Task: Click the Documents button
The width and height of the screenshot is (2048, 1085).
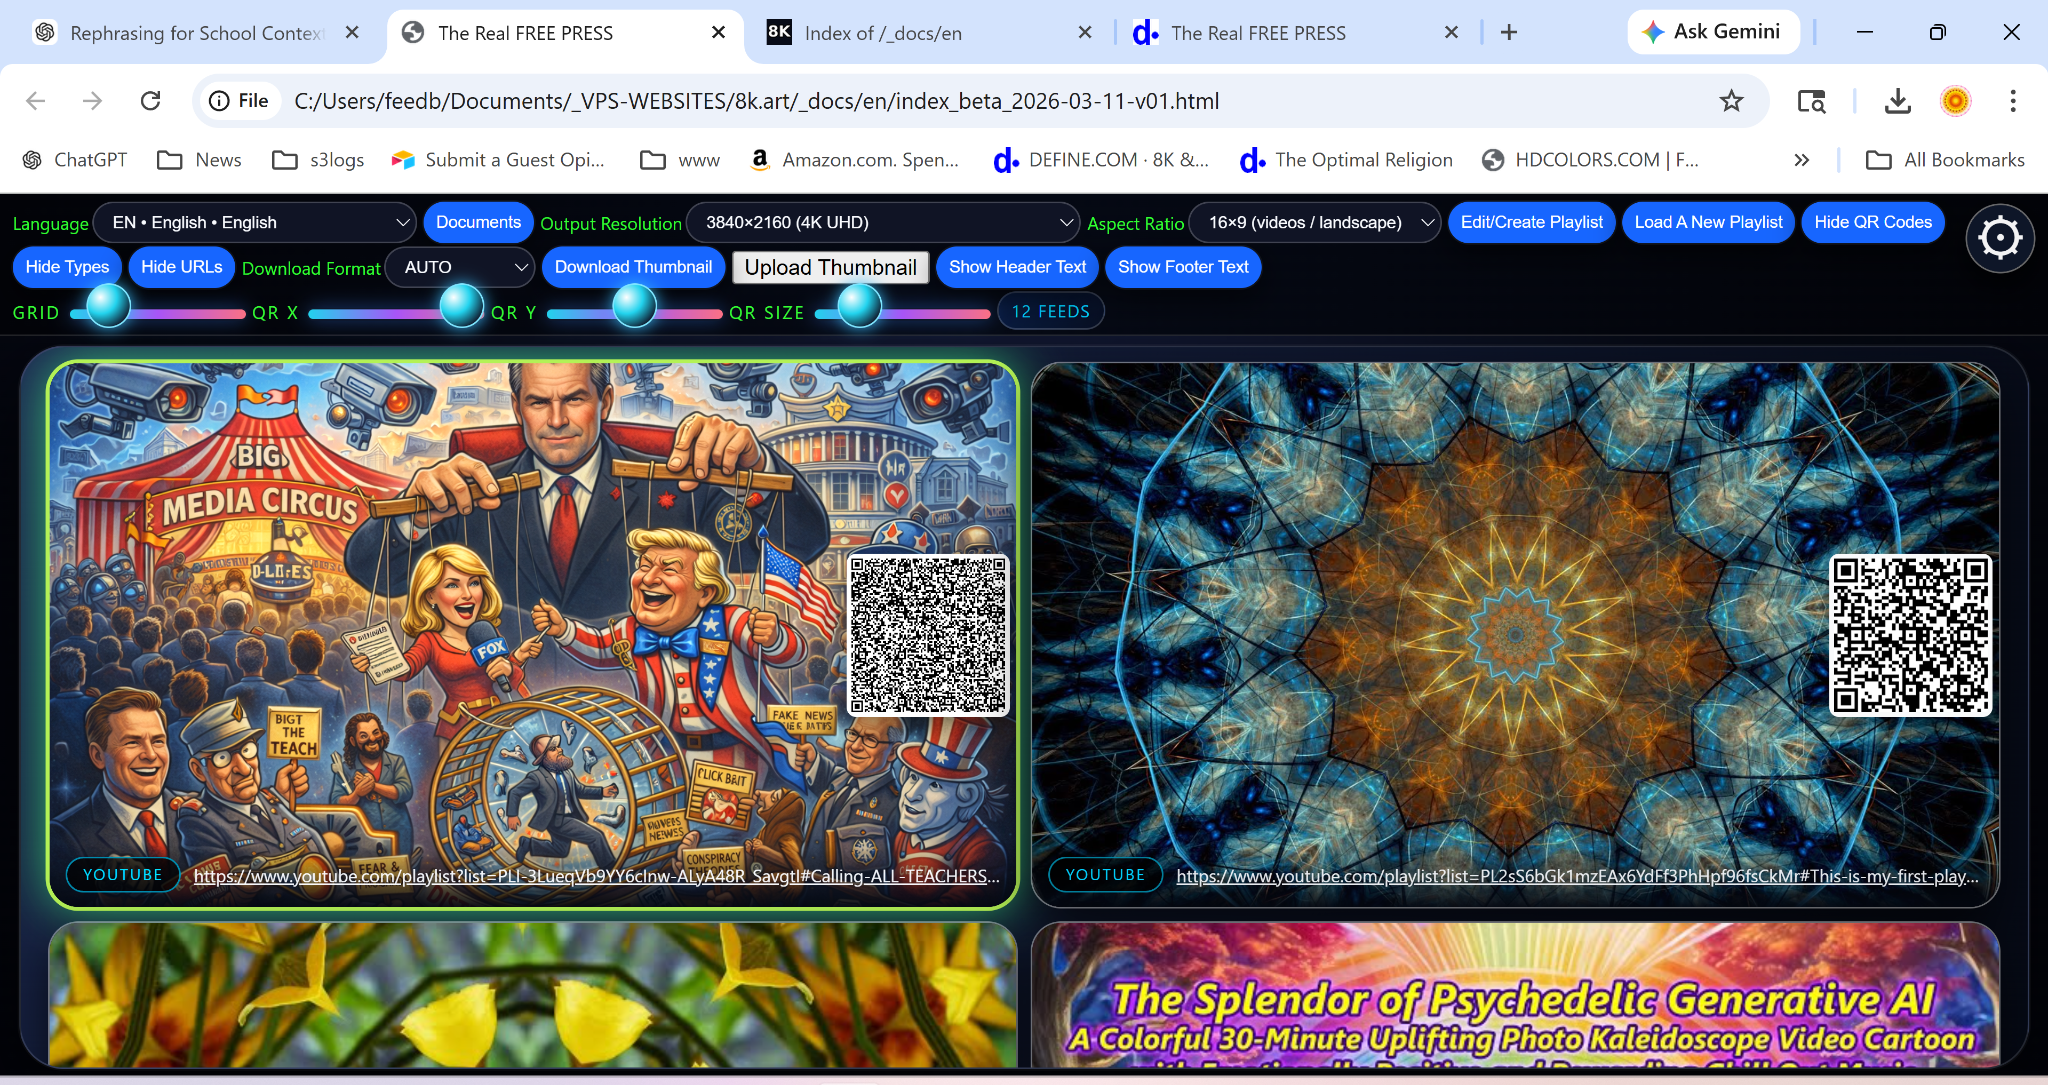Action: point(478,222)
